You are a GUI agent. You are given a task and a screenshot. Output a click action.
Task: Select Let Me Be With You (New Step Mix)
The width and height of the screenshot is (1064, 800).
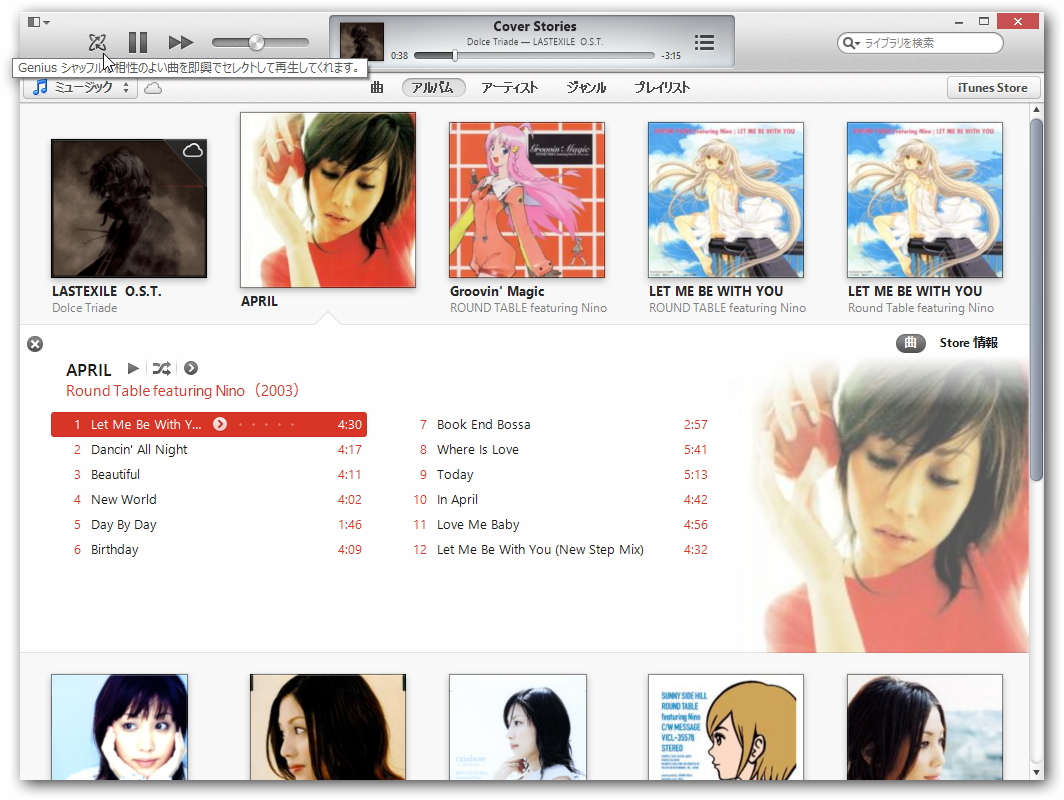[x=554, y=550]
